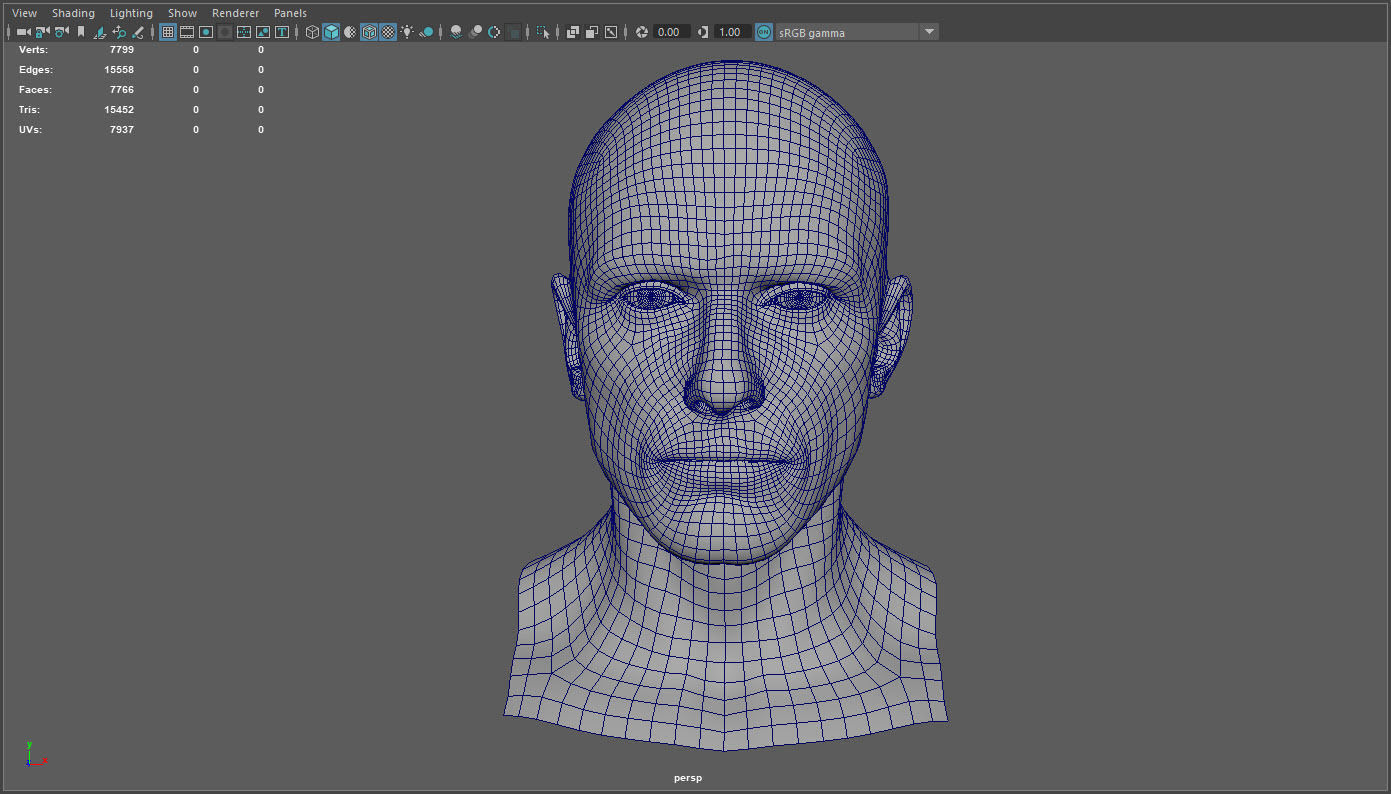The image size is (1391, 794).
Task: Toggle the Motion Blur icon
Action: click(x=475, y=32)
